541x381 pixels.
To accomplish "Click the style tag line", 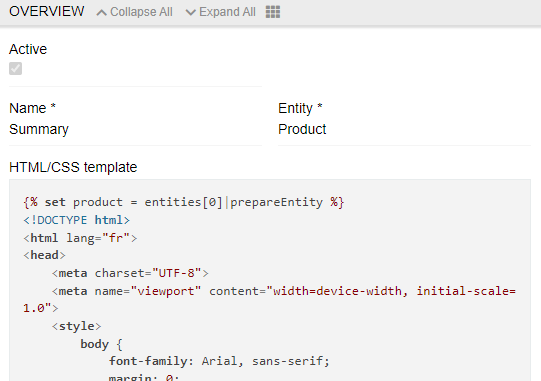I will 76,326.
